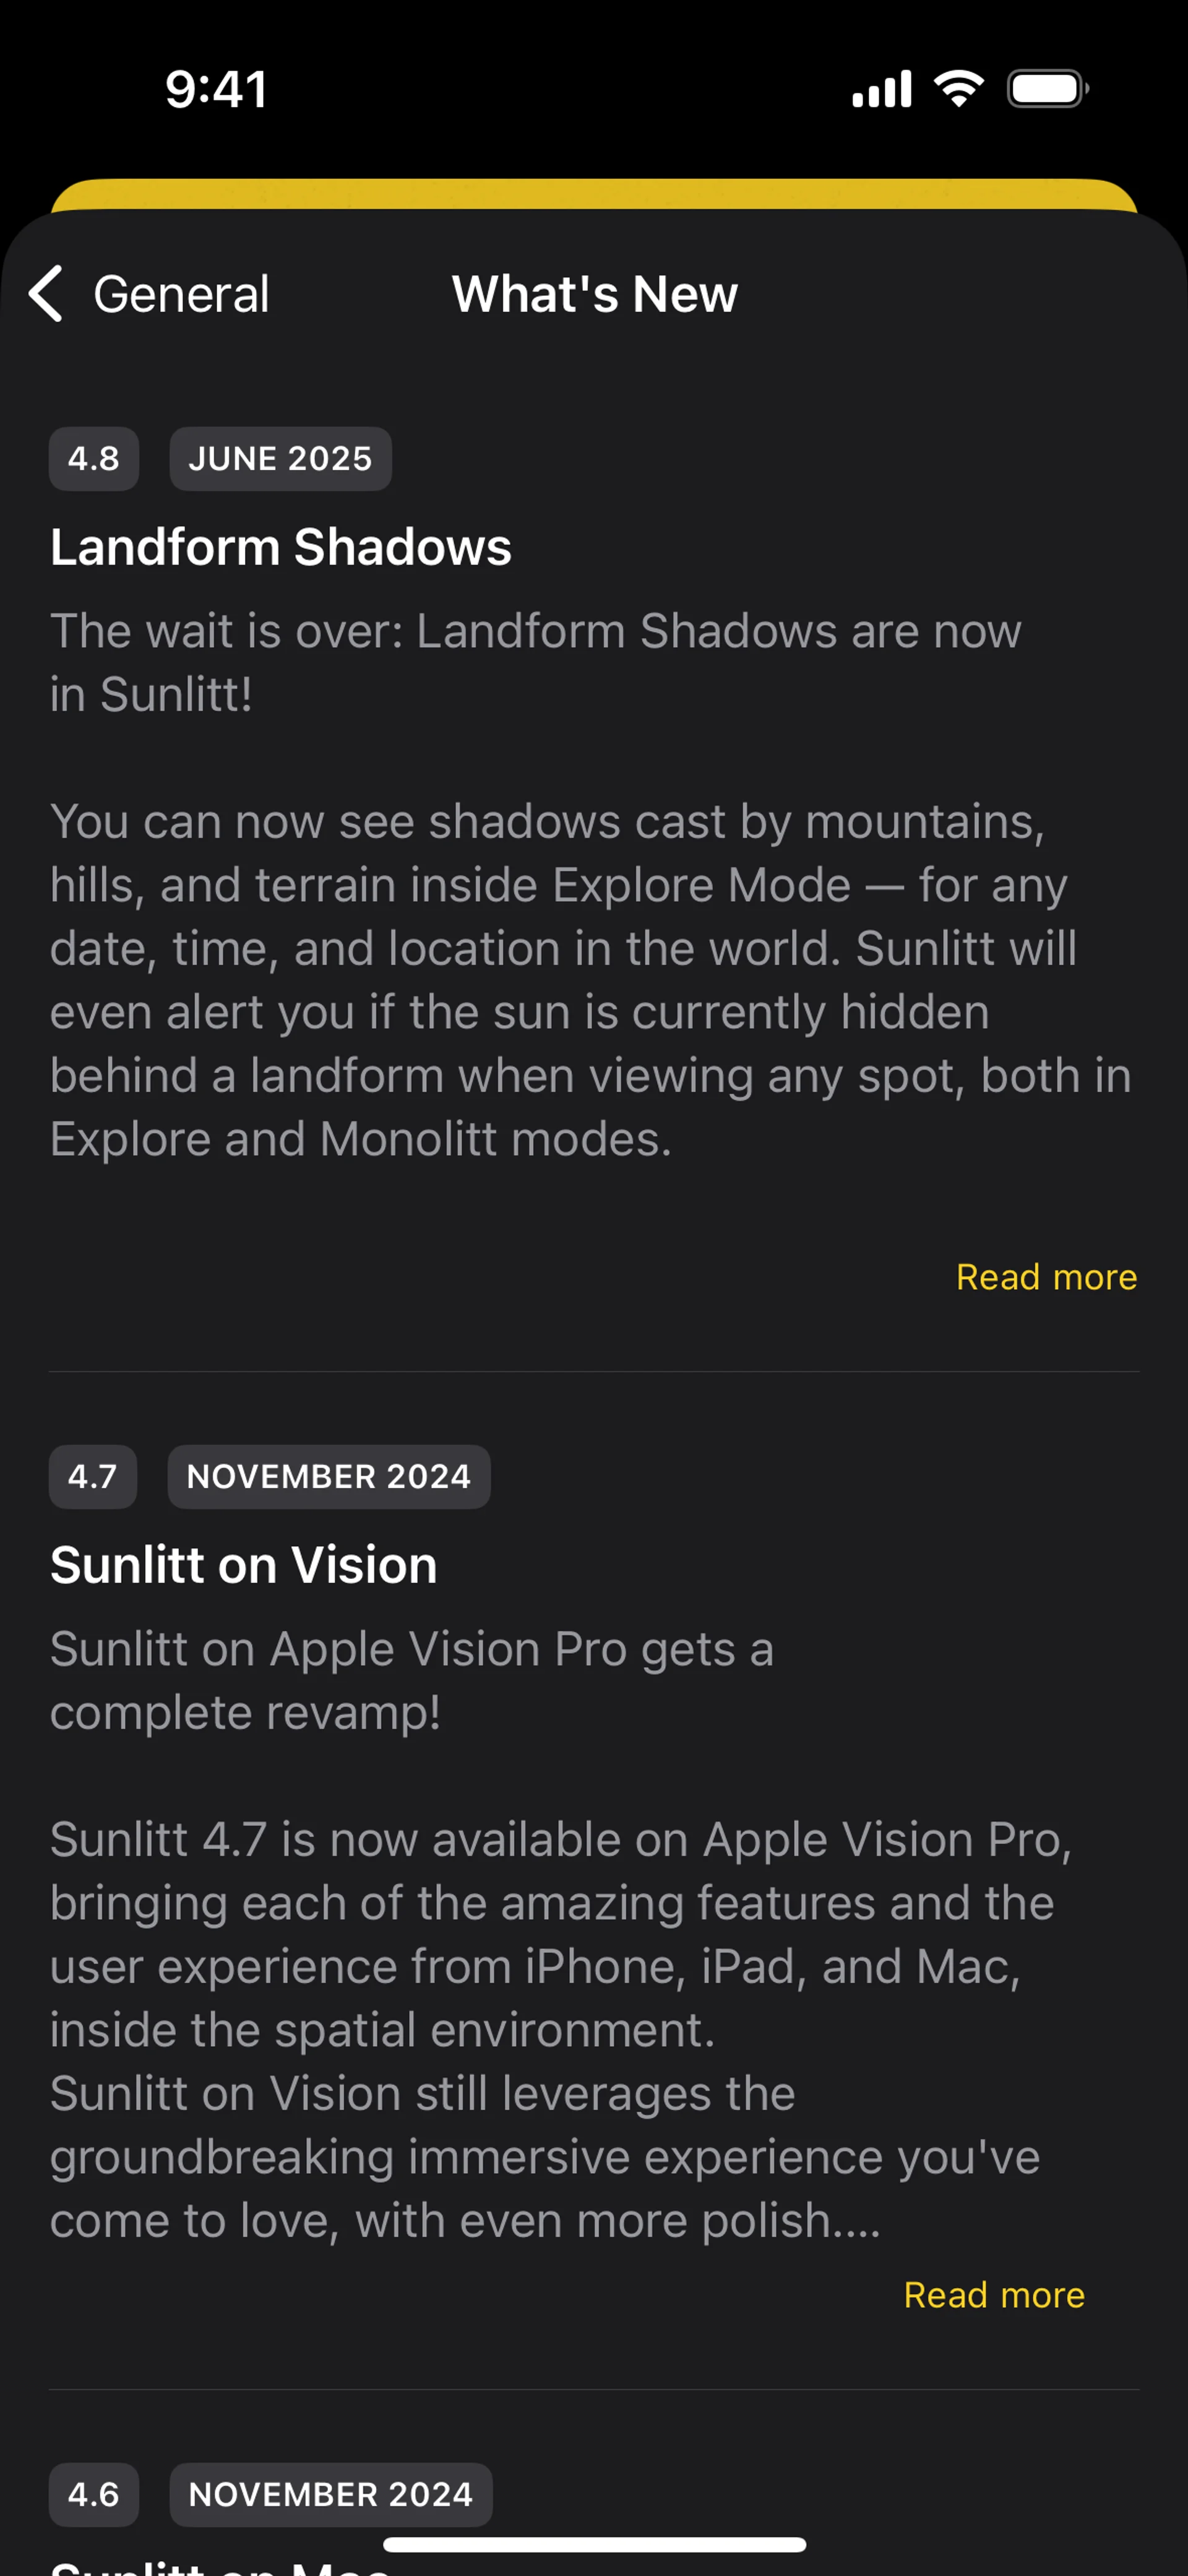The image size is (1188, 2576).
Task: Read more about Landform Shadows
Action: [x=1046, y=1277]
